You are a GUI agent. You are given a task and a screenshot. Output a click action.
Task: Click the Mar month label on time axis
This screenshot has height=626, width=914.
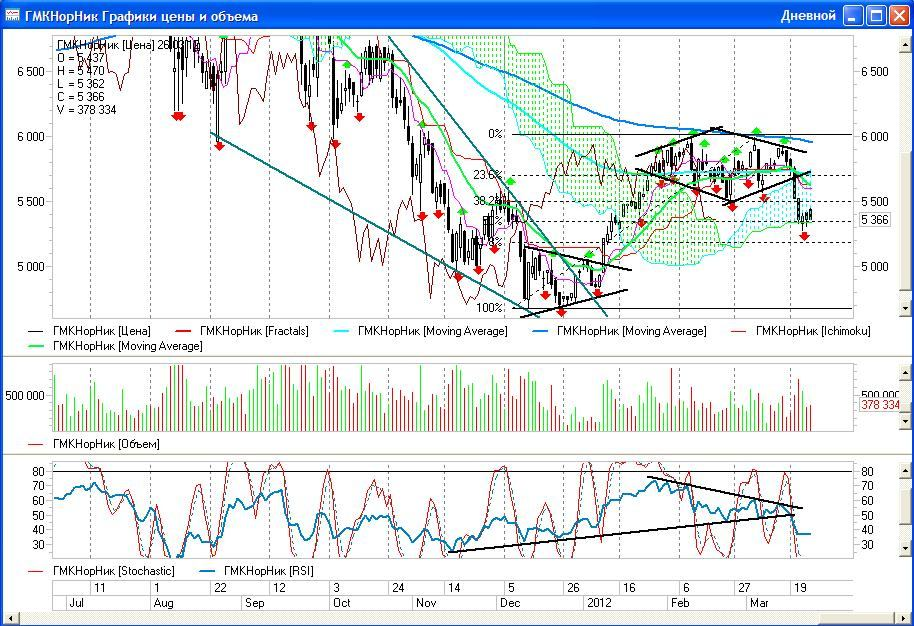click(x=759, y=603)
